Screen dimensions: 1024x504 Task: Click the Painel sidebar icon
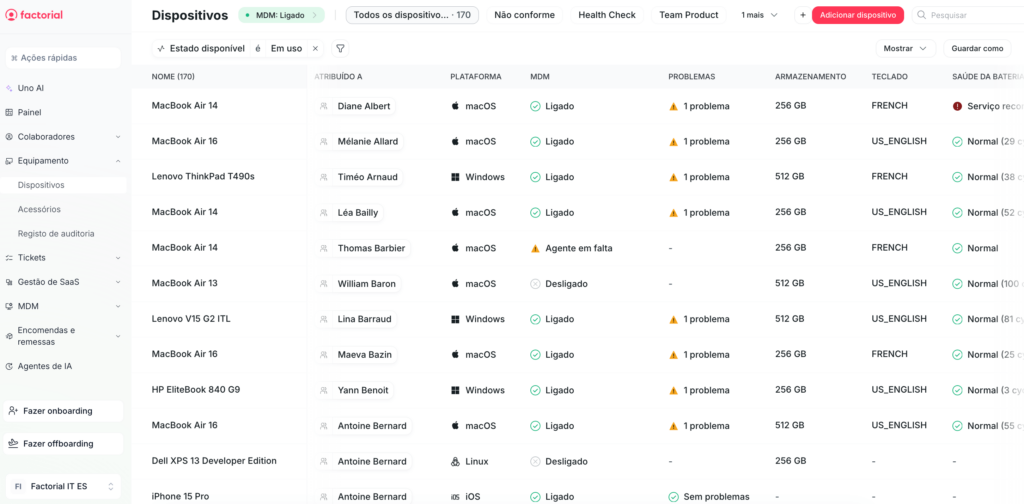(x=9, y=112)
